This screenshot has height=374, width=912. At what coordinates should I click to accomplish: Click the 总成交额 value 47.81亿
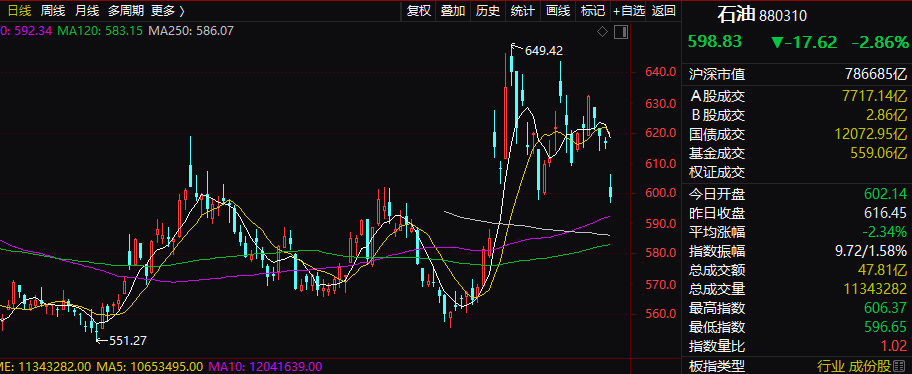coord(882,270)
